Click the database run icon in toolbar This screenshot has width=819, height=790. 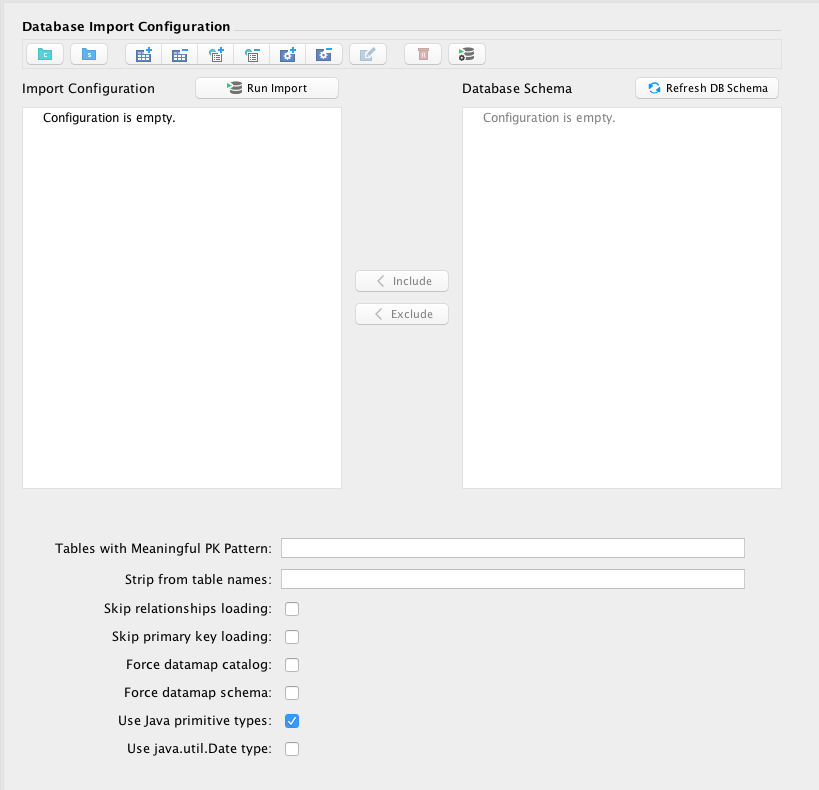(467, 54)
